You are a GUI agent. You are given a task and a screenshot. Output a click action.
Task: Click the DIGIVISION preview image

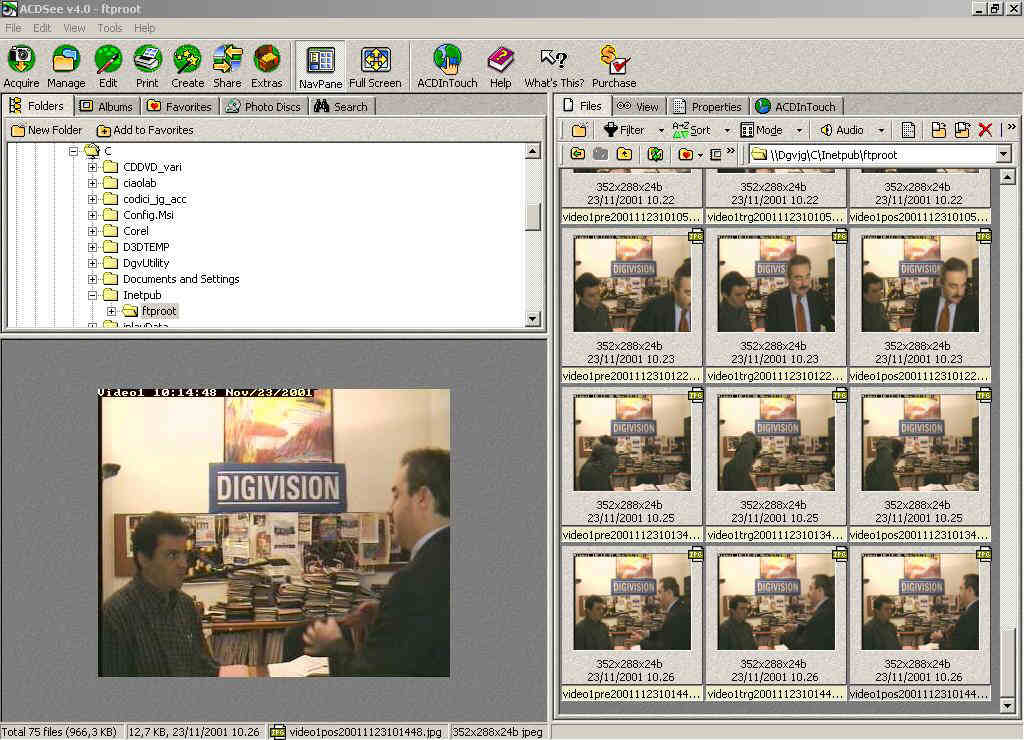pyautogui.click(x=274, y=532)
